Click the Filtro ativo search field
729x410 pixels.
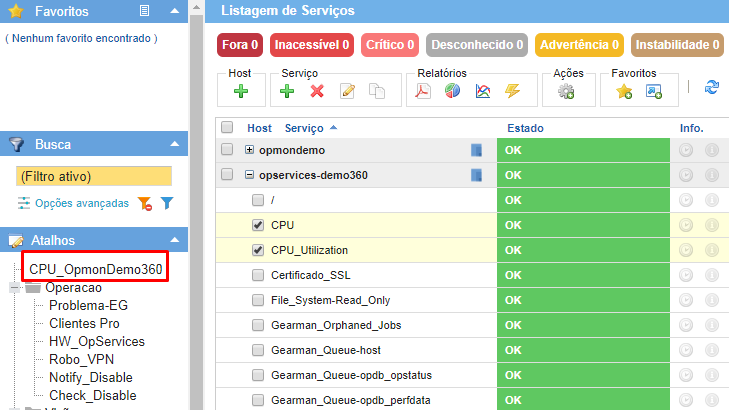pos(95,176)
